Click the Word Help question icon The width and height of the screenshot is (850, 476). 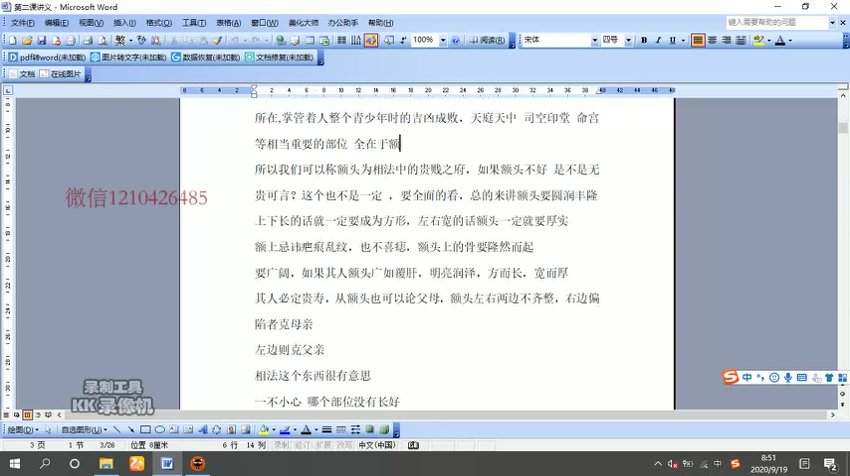(455, 40)
